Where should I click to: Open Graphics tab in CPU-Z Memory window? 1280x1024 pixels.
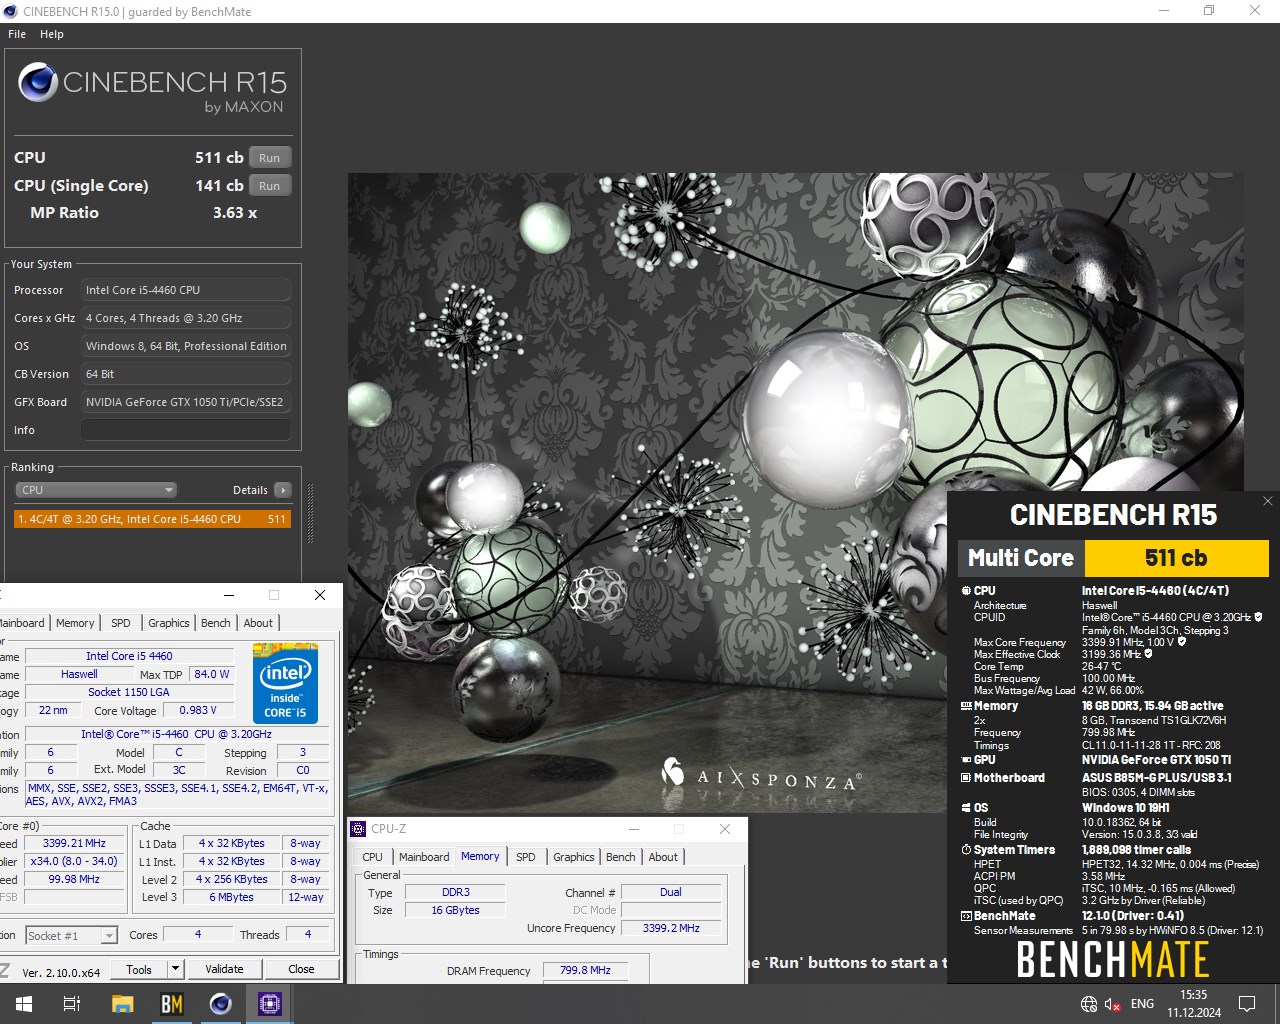click(574, 857)
